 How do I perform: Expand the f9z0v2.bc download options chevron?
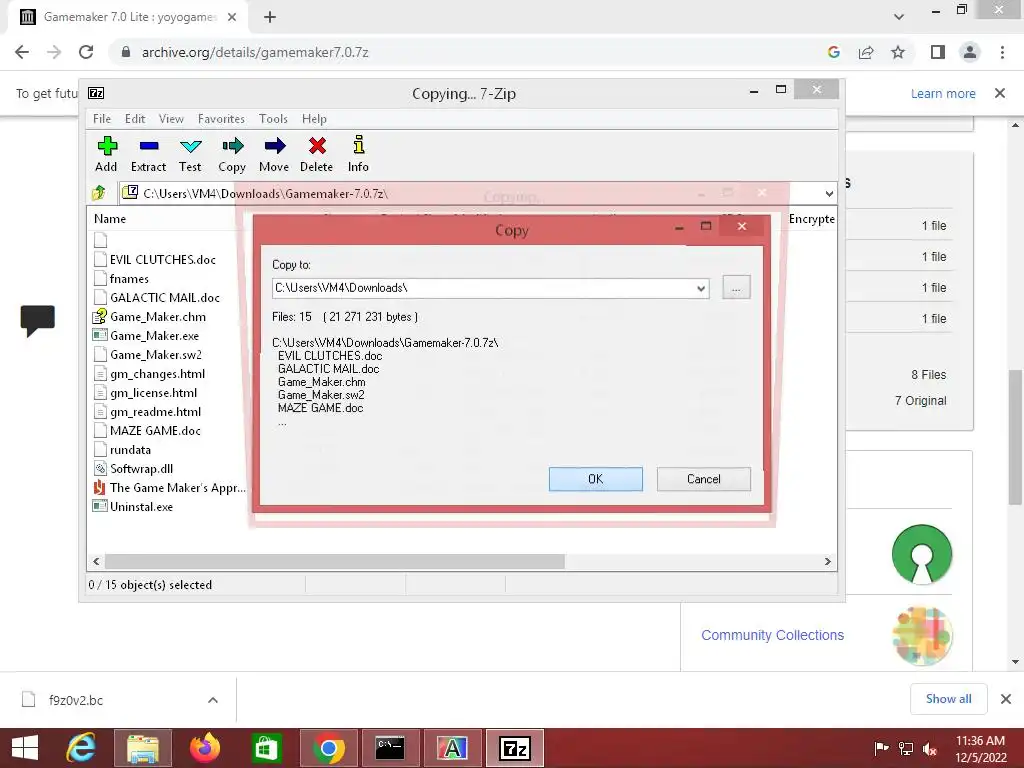point(213,700)
